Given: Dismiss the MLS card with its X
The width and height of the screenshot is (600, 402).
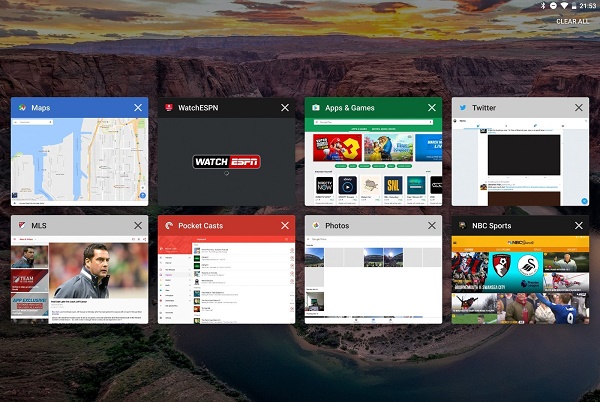Looking at the screenshot, I should pyautogui.click(x=138, y=226).
